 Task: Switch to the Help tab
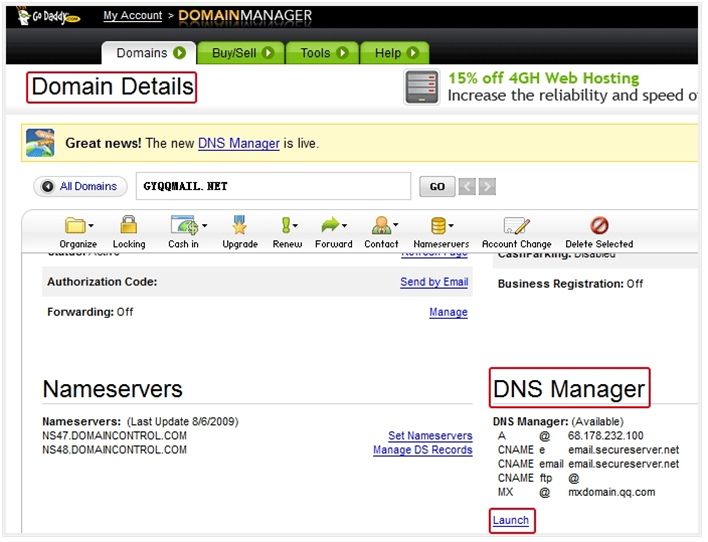pyautogui.click(x=395, y=53)
